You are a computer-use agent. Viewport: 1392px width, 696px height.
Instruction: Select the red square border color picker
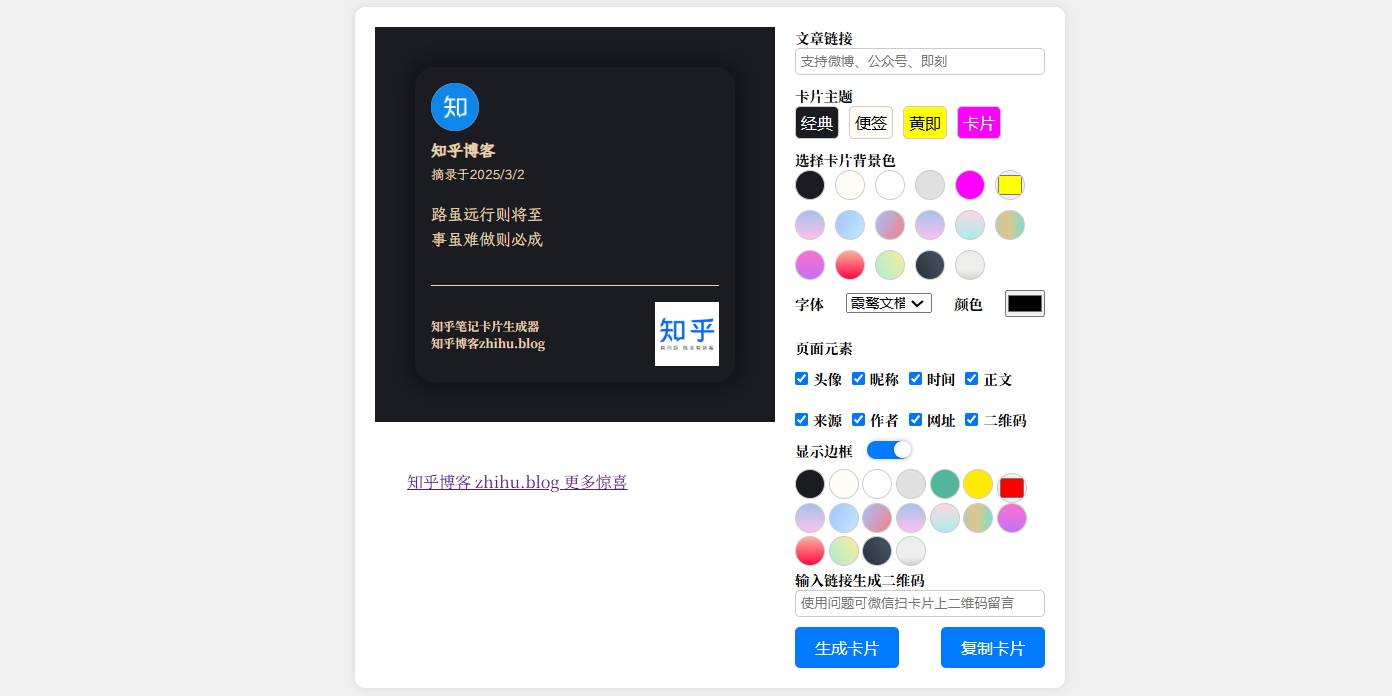1011,488
